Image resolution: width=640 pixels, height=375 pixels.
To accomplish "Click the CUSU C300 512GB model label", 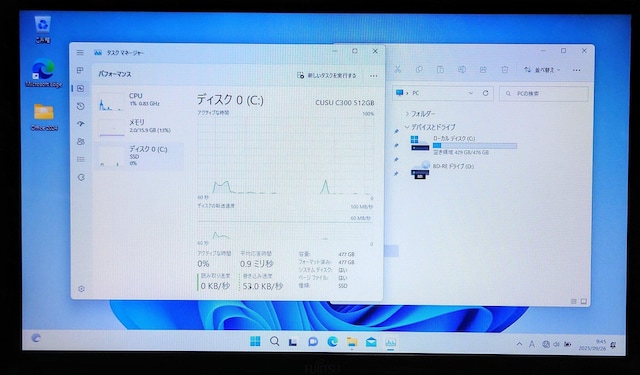I will click(345, 102).
